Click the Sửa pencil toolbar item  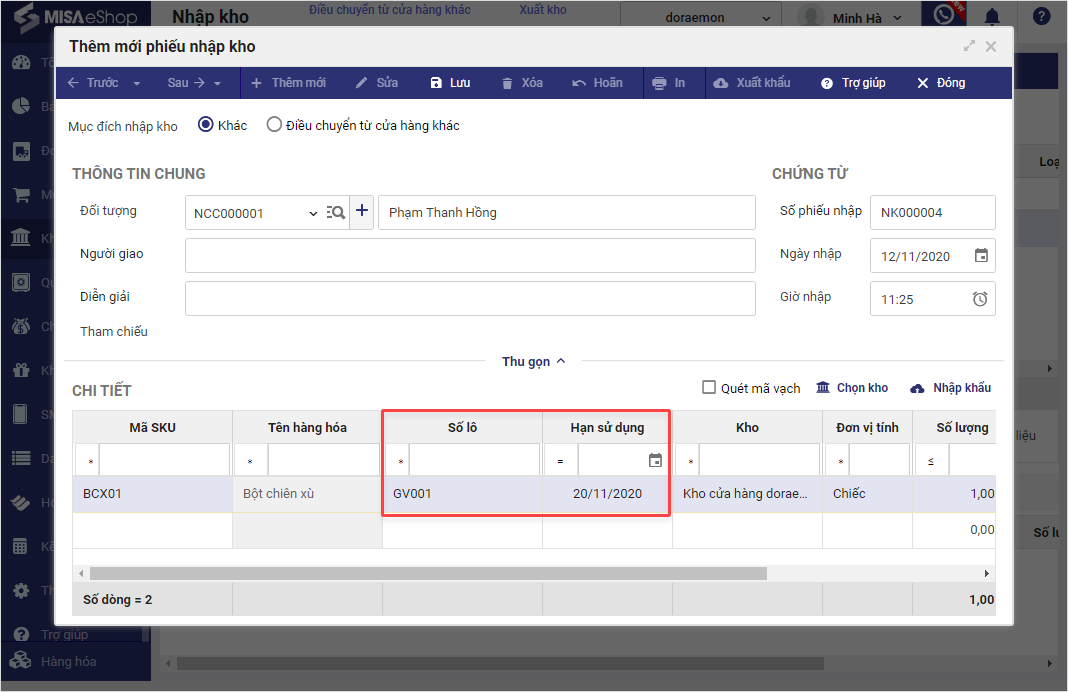tap(377, 83)
